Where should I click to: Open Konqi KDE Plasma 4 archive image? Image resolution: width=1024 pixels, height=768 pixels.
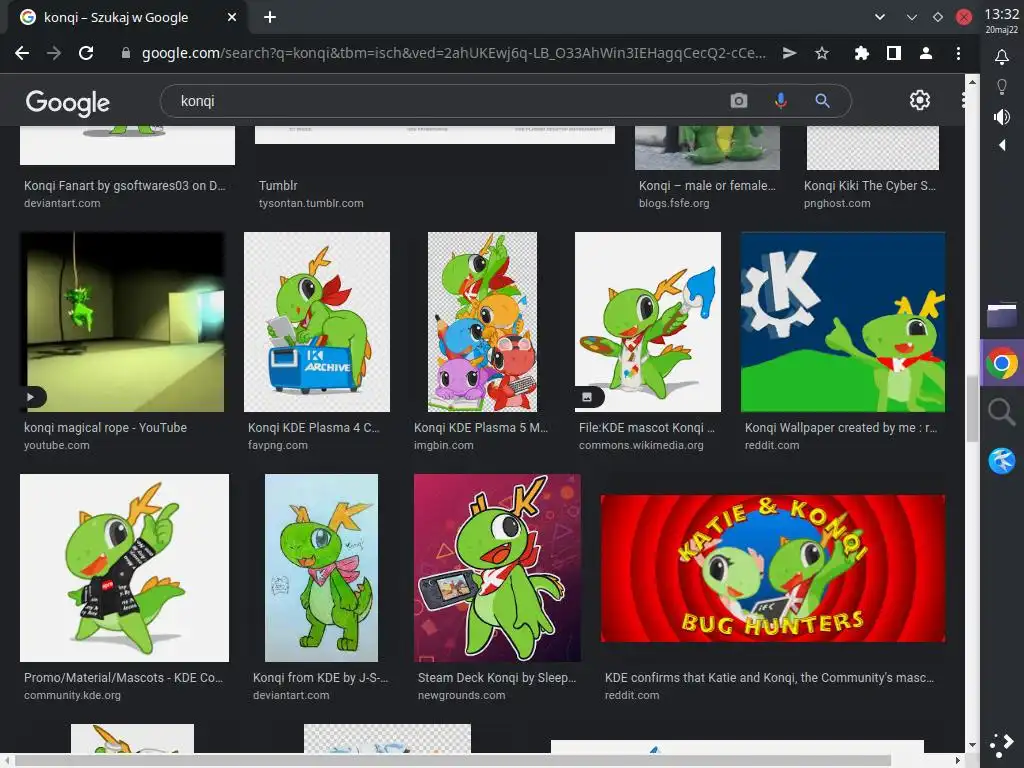pos(317,322)
